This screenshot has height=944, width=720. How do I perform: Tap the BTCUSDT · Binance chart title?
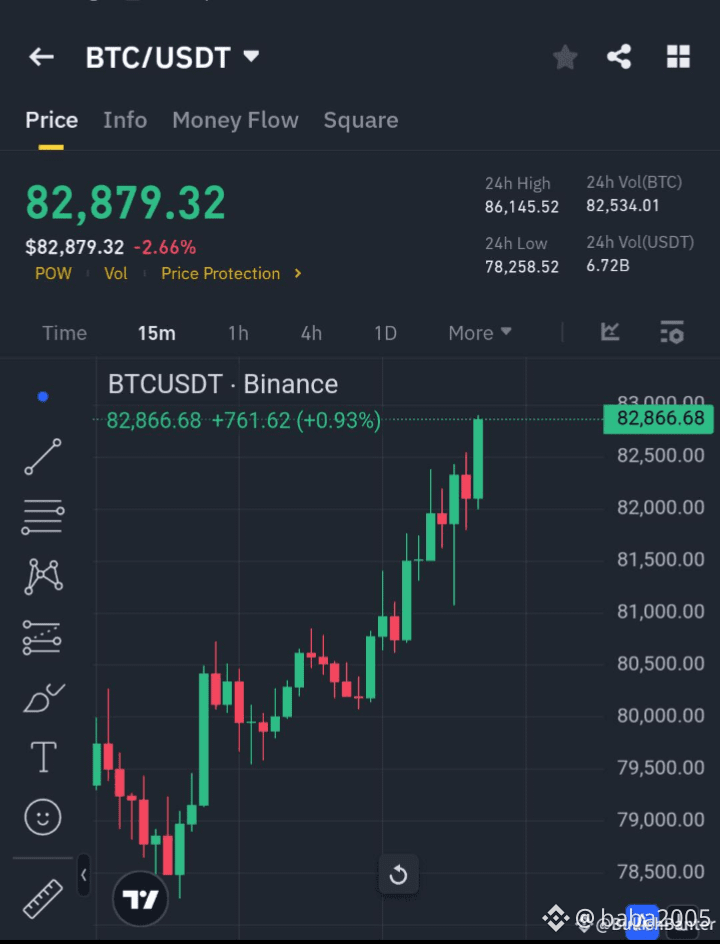223,384
